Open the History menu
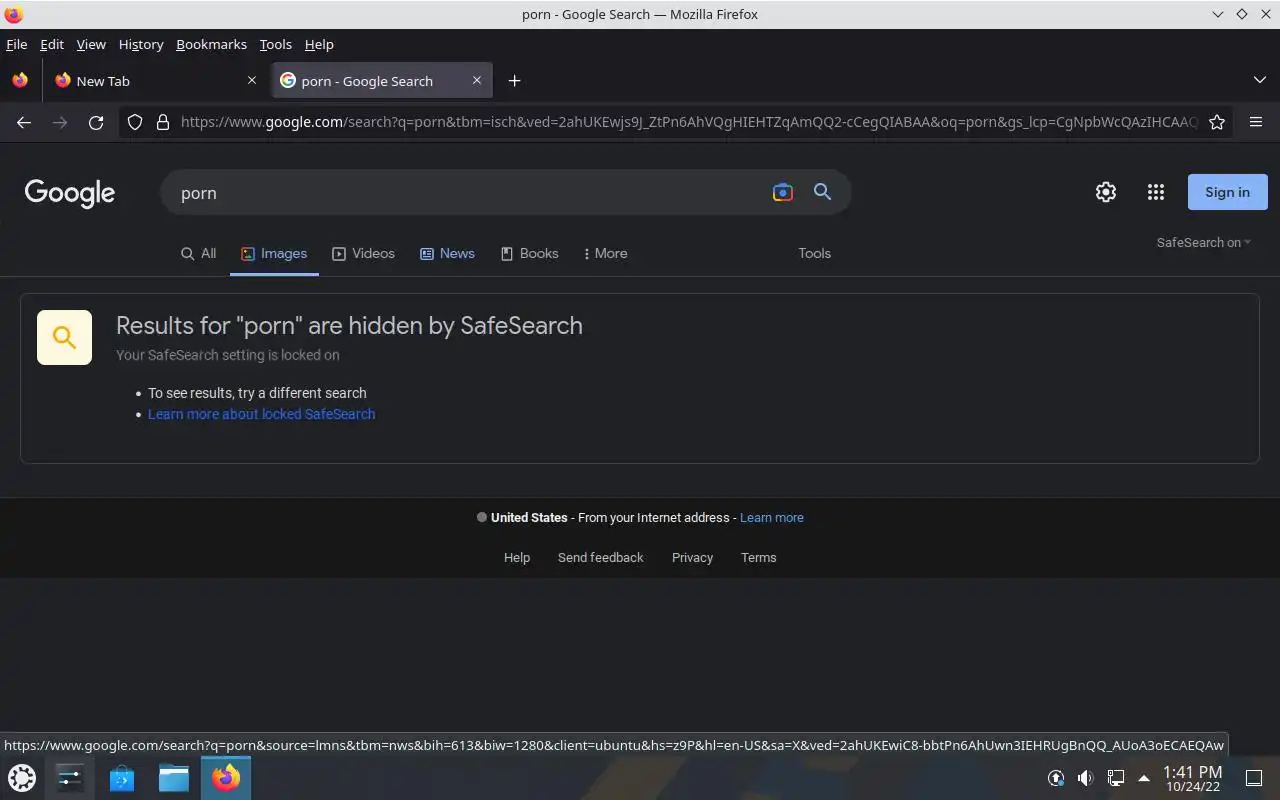This screenshot has height=800, width=1280. (141, 44)
